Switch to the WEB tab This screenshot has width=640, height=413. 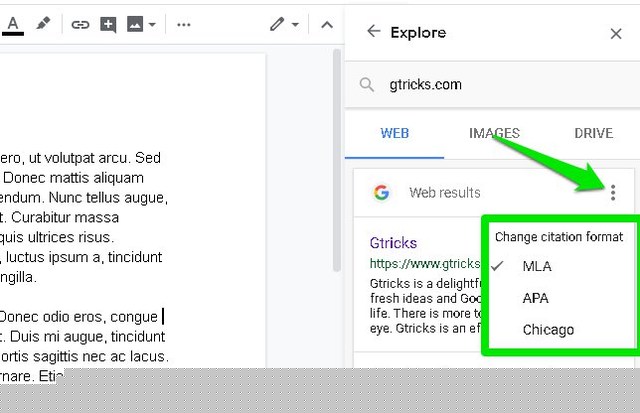tap(394, 133)
